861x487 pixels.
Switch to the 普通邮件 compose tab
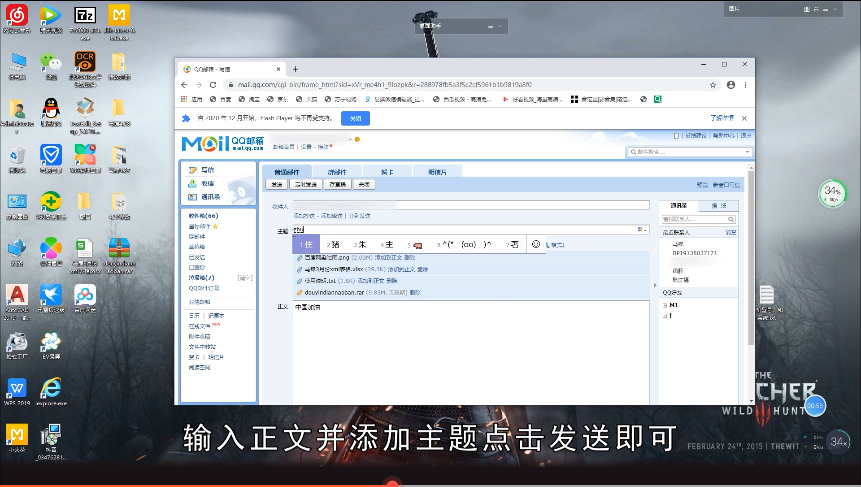click(x=287, y=172)
